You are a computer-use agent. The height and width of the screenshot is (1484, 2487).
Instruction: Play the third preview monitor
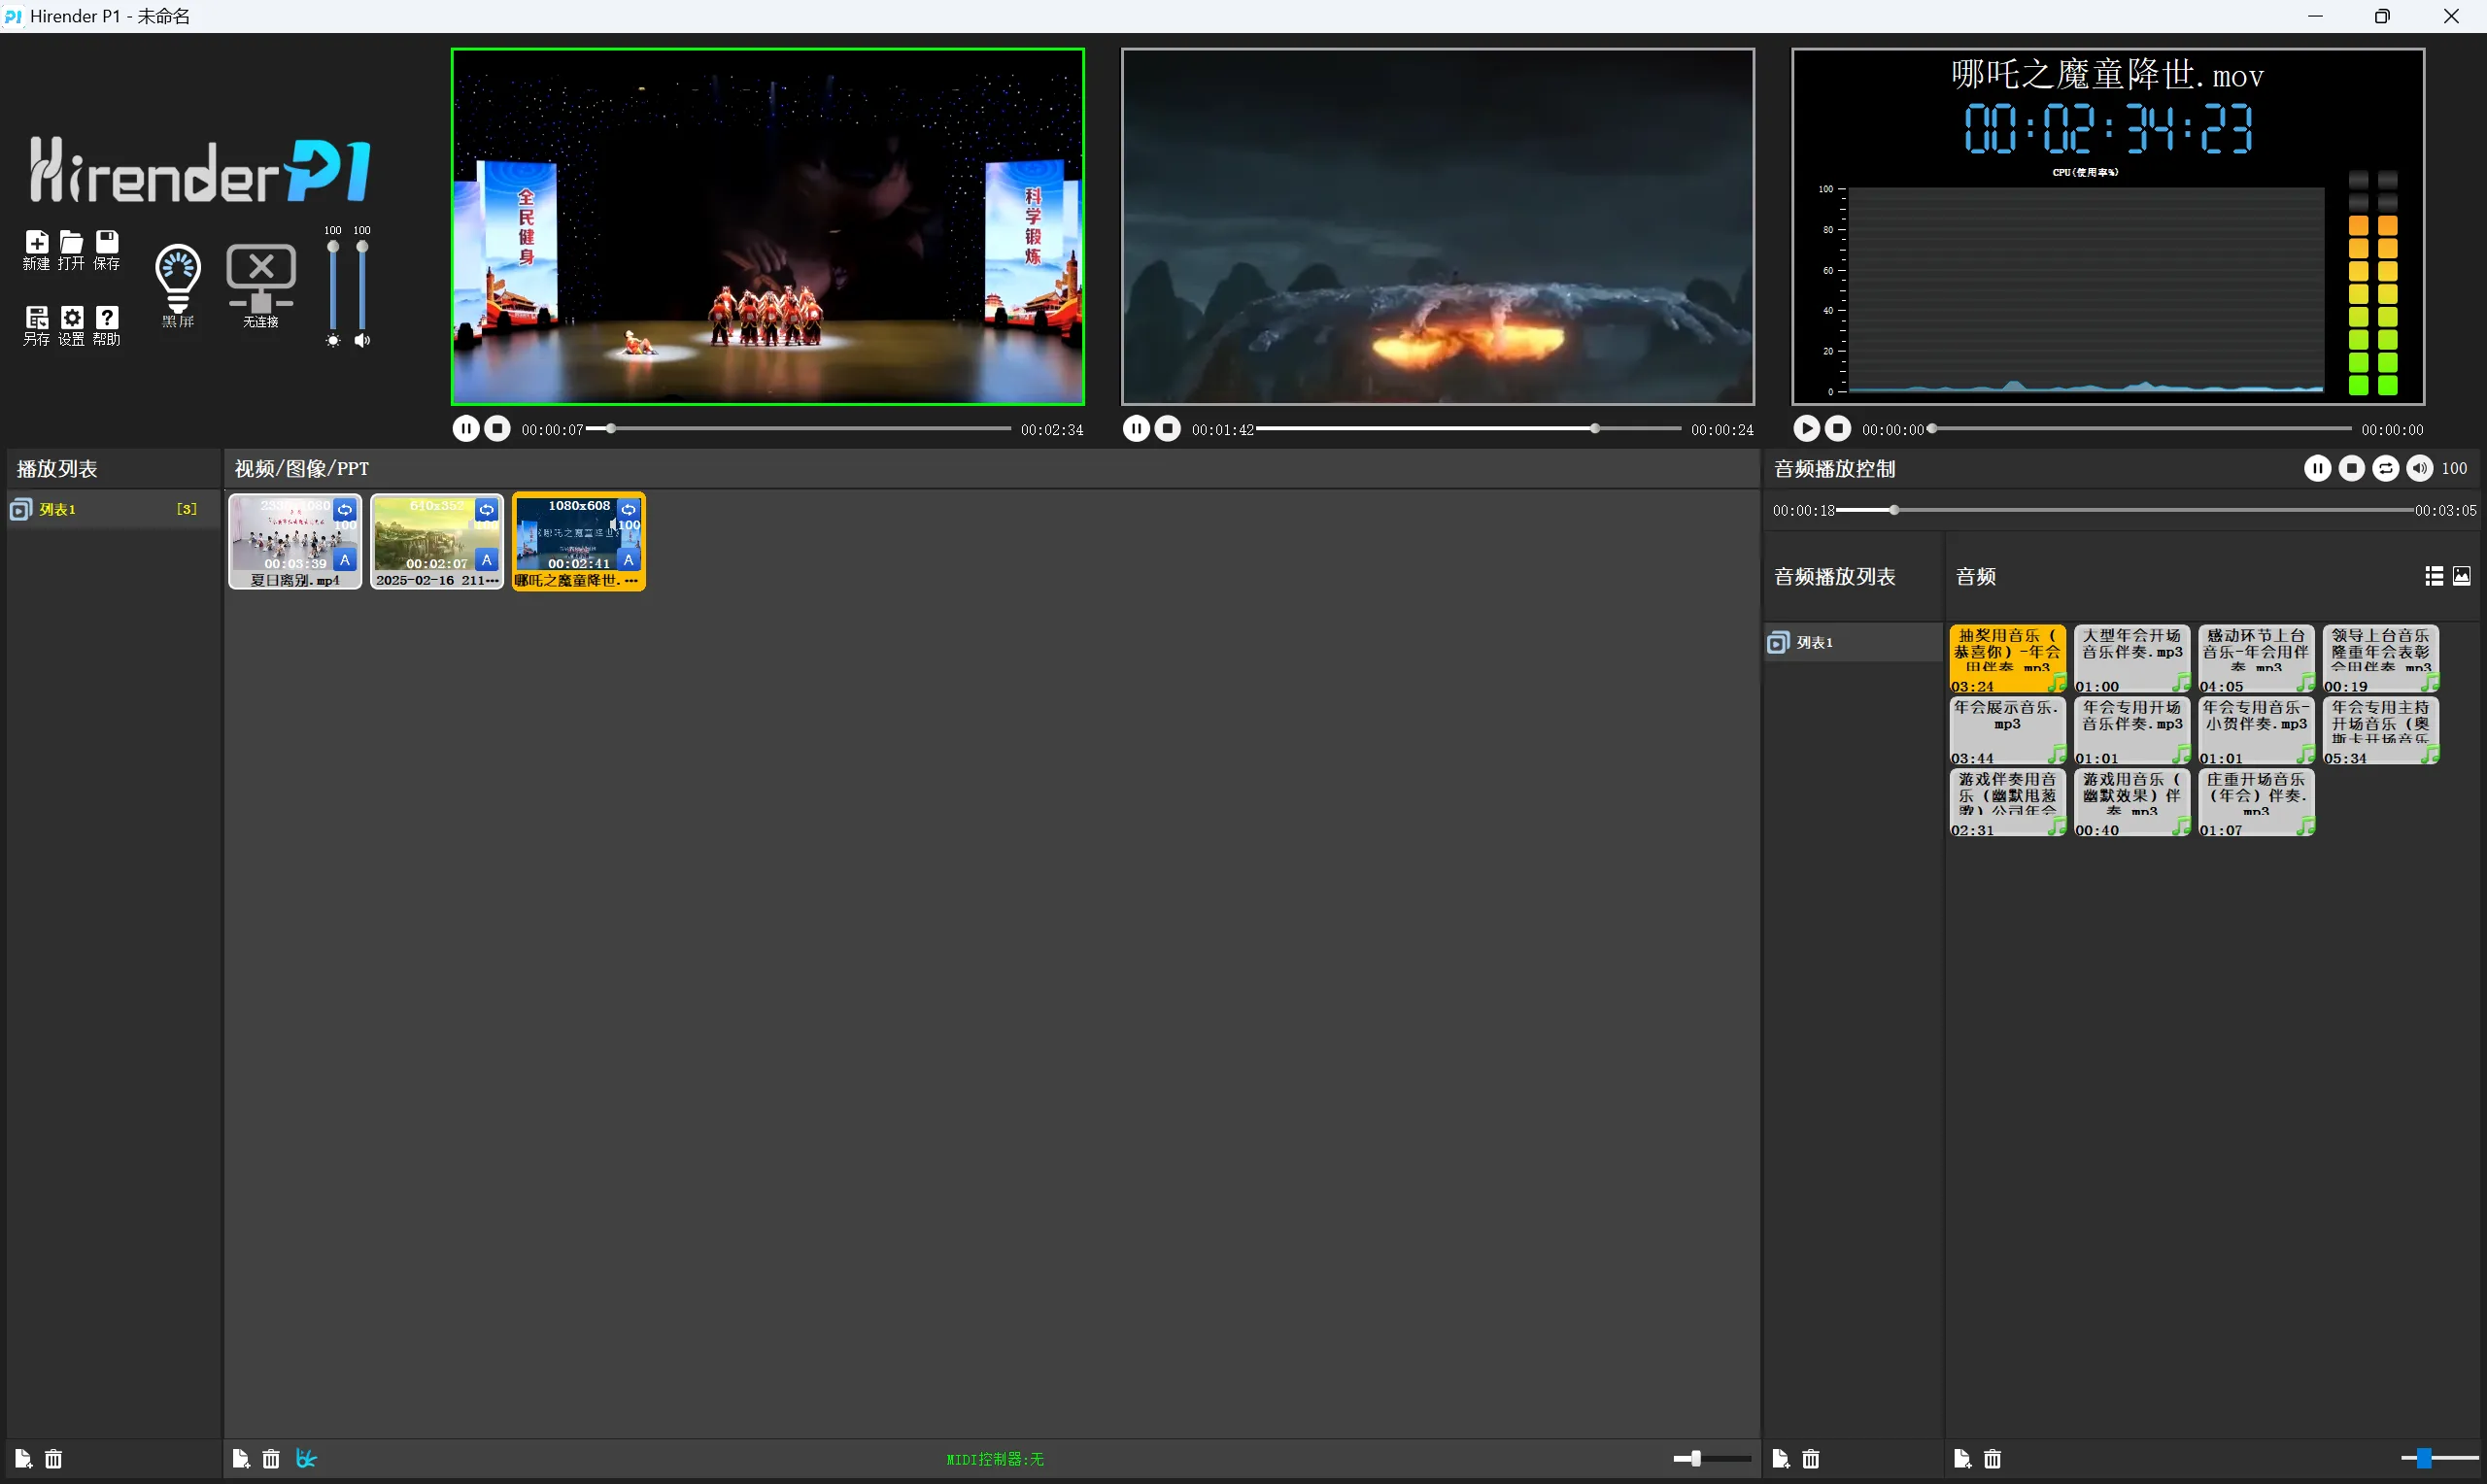pyautogui.click(x=1806, y=429)
